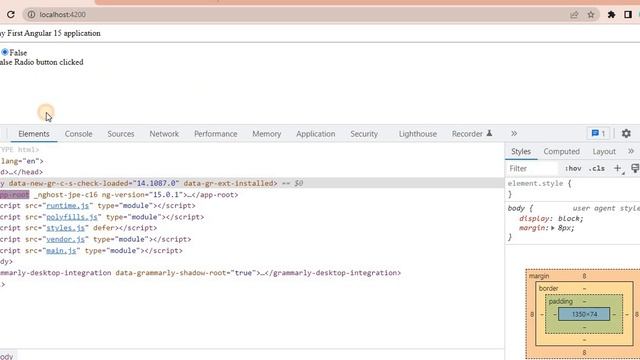Open the Sources tab

(x=121, y=134)
